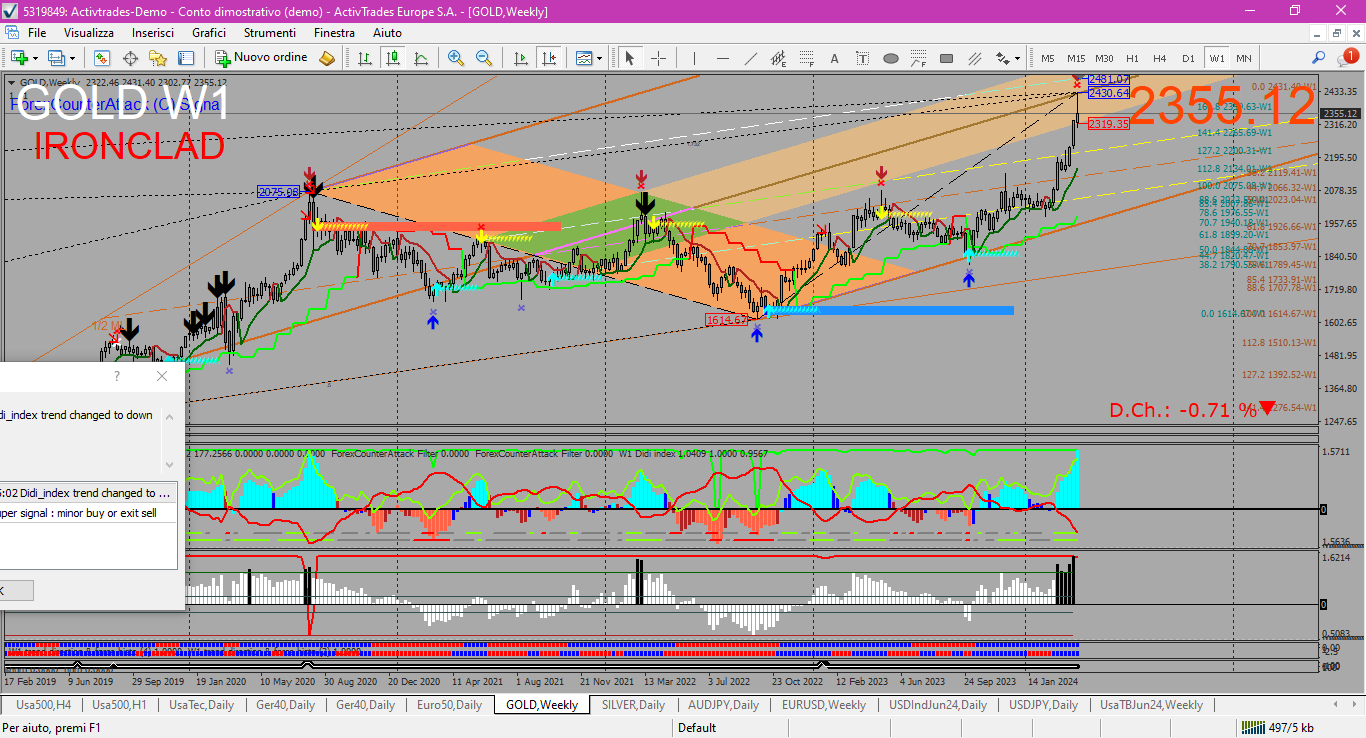The height and width of the screenshot is (738, 1366).
Task: Draw a vertical line tool
Action: tap(694, 58)
